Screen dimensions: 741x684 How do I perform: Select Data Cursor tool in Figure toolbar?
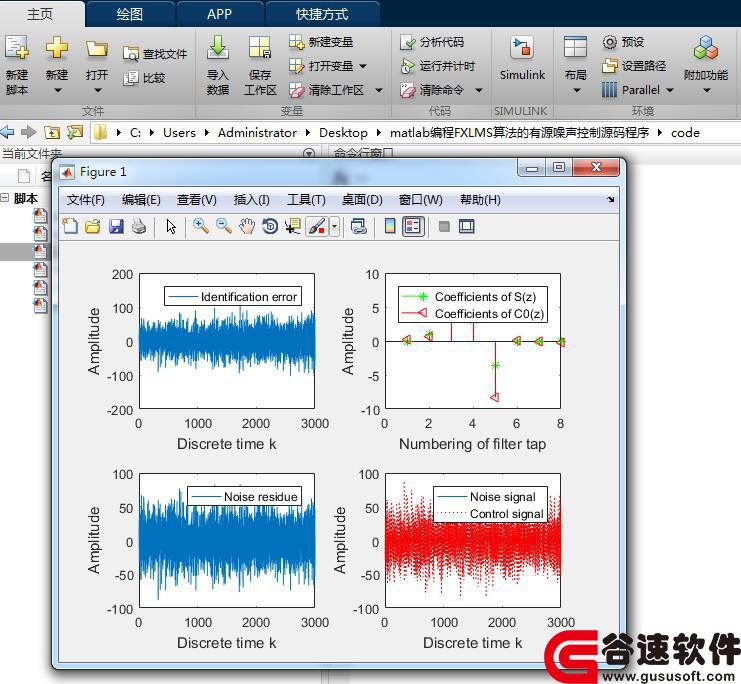pyautogui.click(x=293, y=226)
